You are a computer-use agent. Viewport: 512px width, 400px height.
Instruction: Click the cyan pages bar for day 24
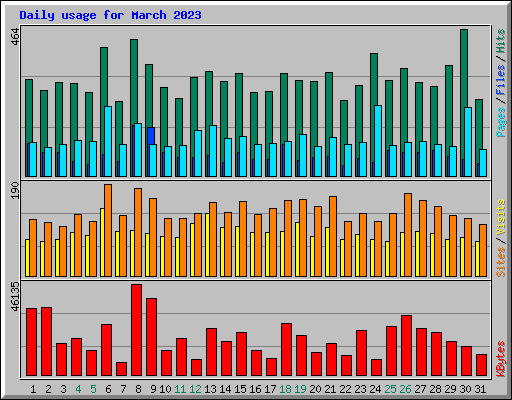click(x=378, y=141)
